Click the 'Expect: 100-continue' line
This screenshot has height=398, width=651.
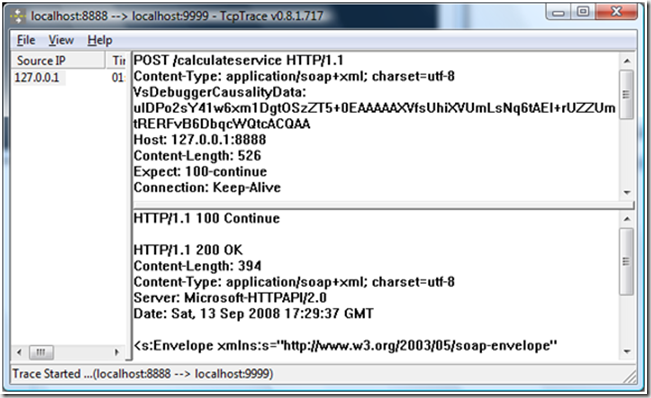(200, 171)
